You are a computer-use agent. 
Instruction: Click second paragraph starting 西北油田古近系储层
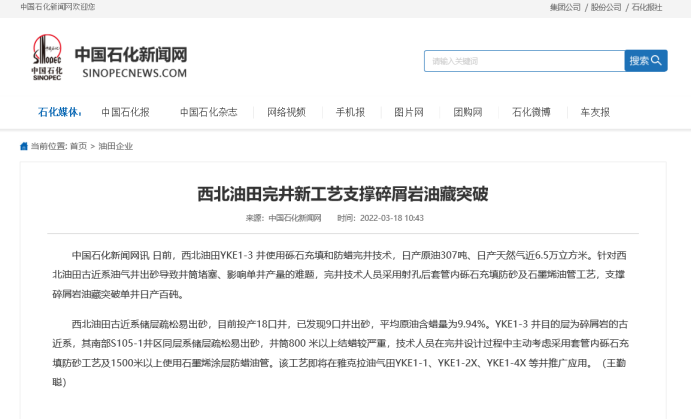tap(340, 353)
